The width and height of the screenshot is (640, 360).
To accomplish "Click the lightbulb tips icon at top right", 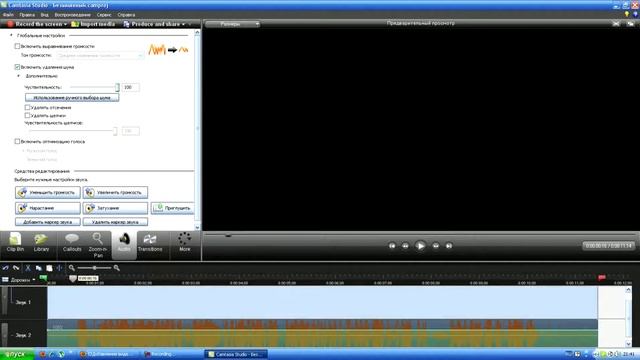I will [627, 14].
